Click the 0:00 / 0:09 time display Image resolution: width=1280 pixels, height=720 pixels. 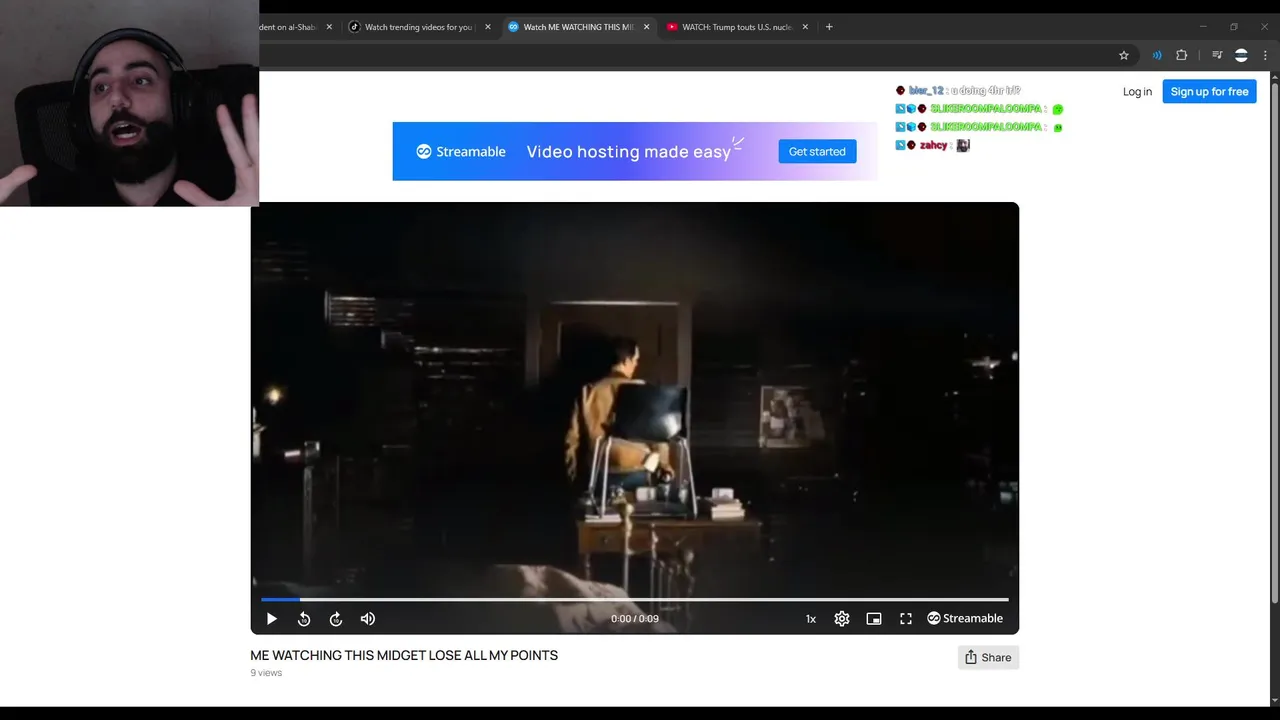pyautogui.click(x=635, y=619)
